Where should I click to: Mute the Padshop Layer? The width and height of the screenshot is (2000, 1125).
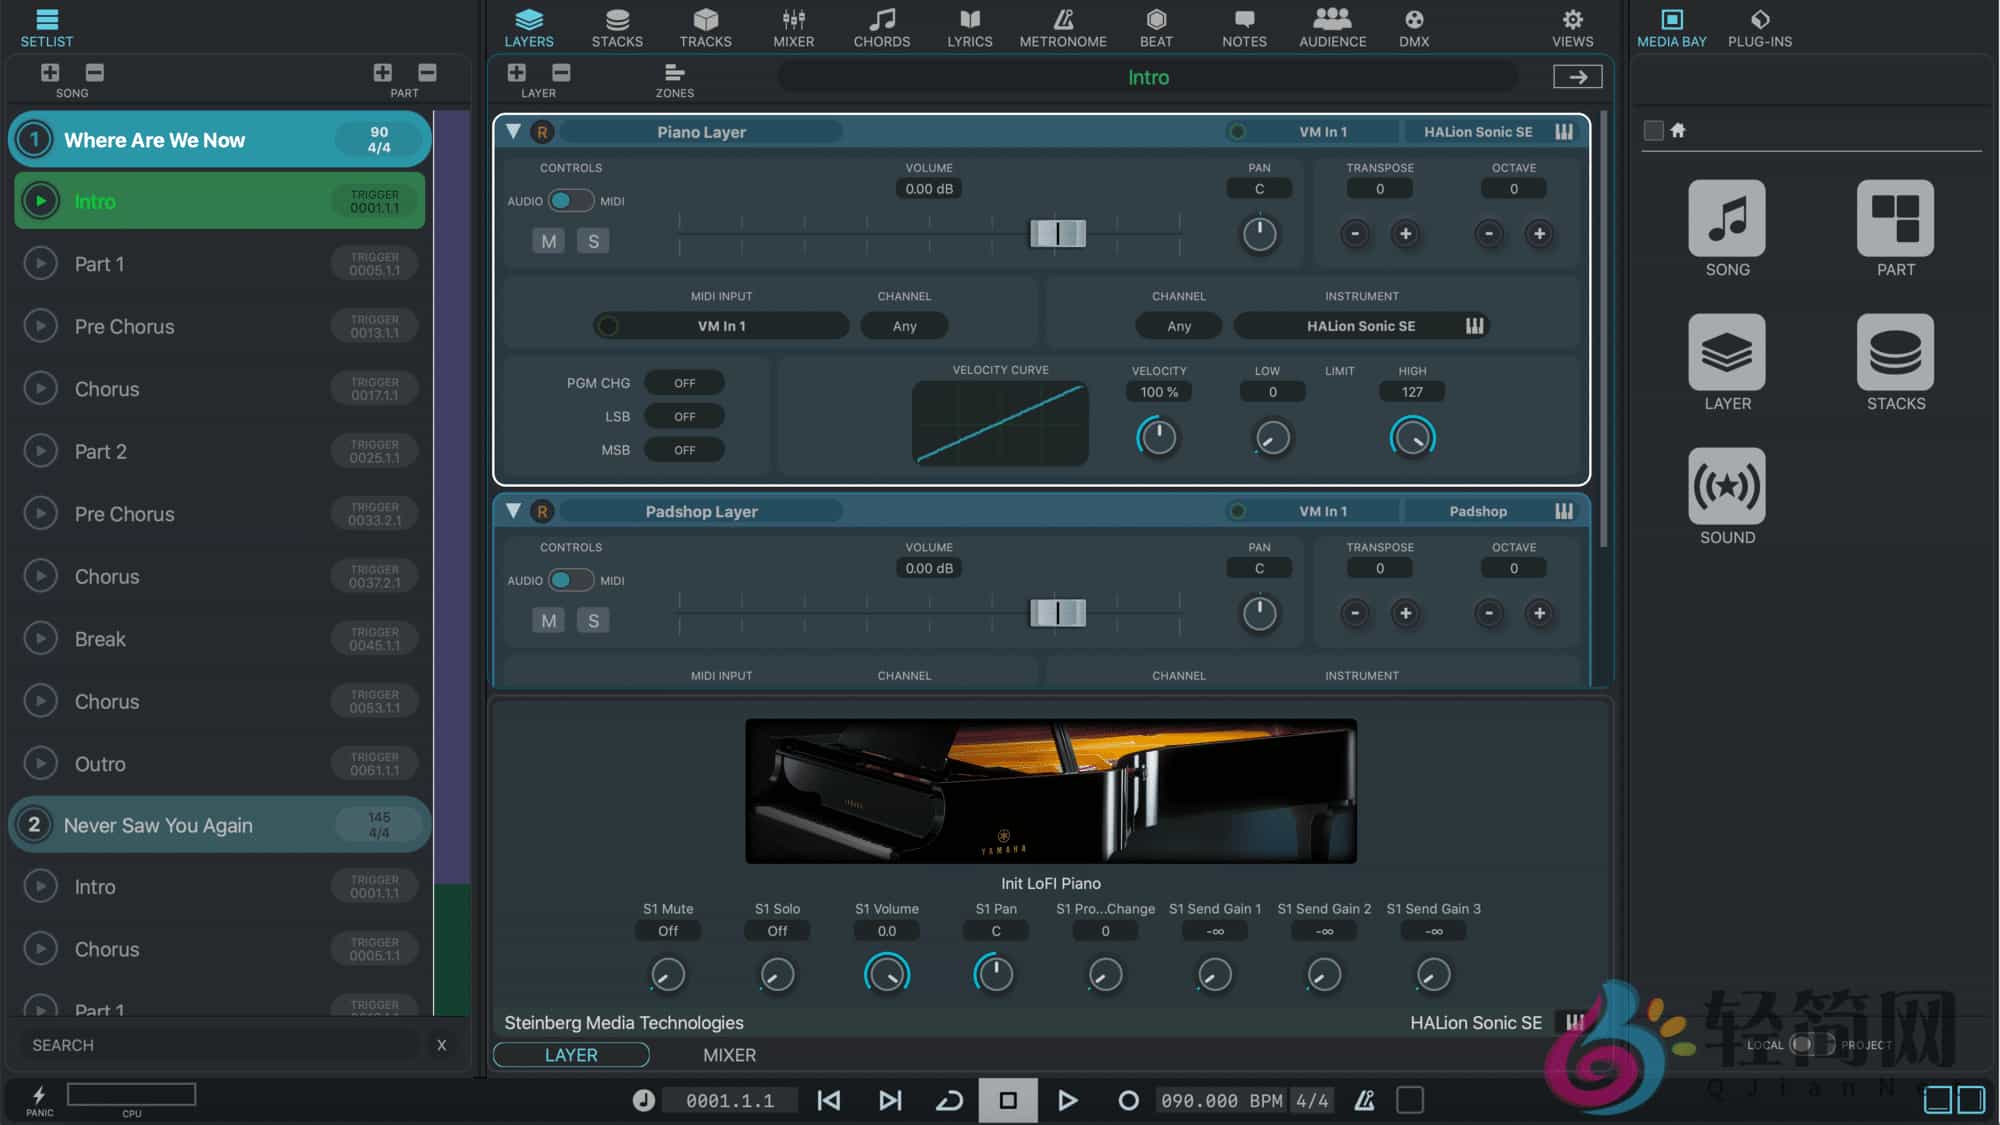(548, 620)
